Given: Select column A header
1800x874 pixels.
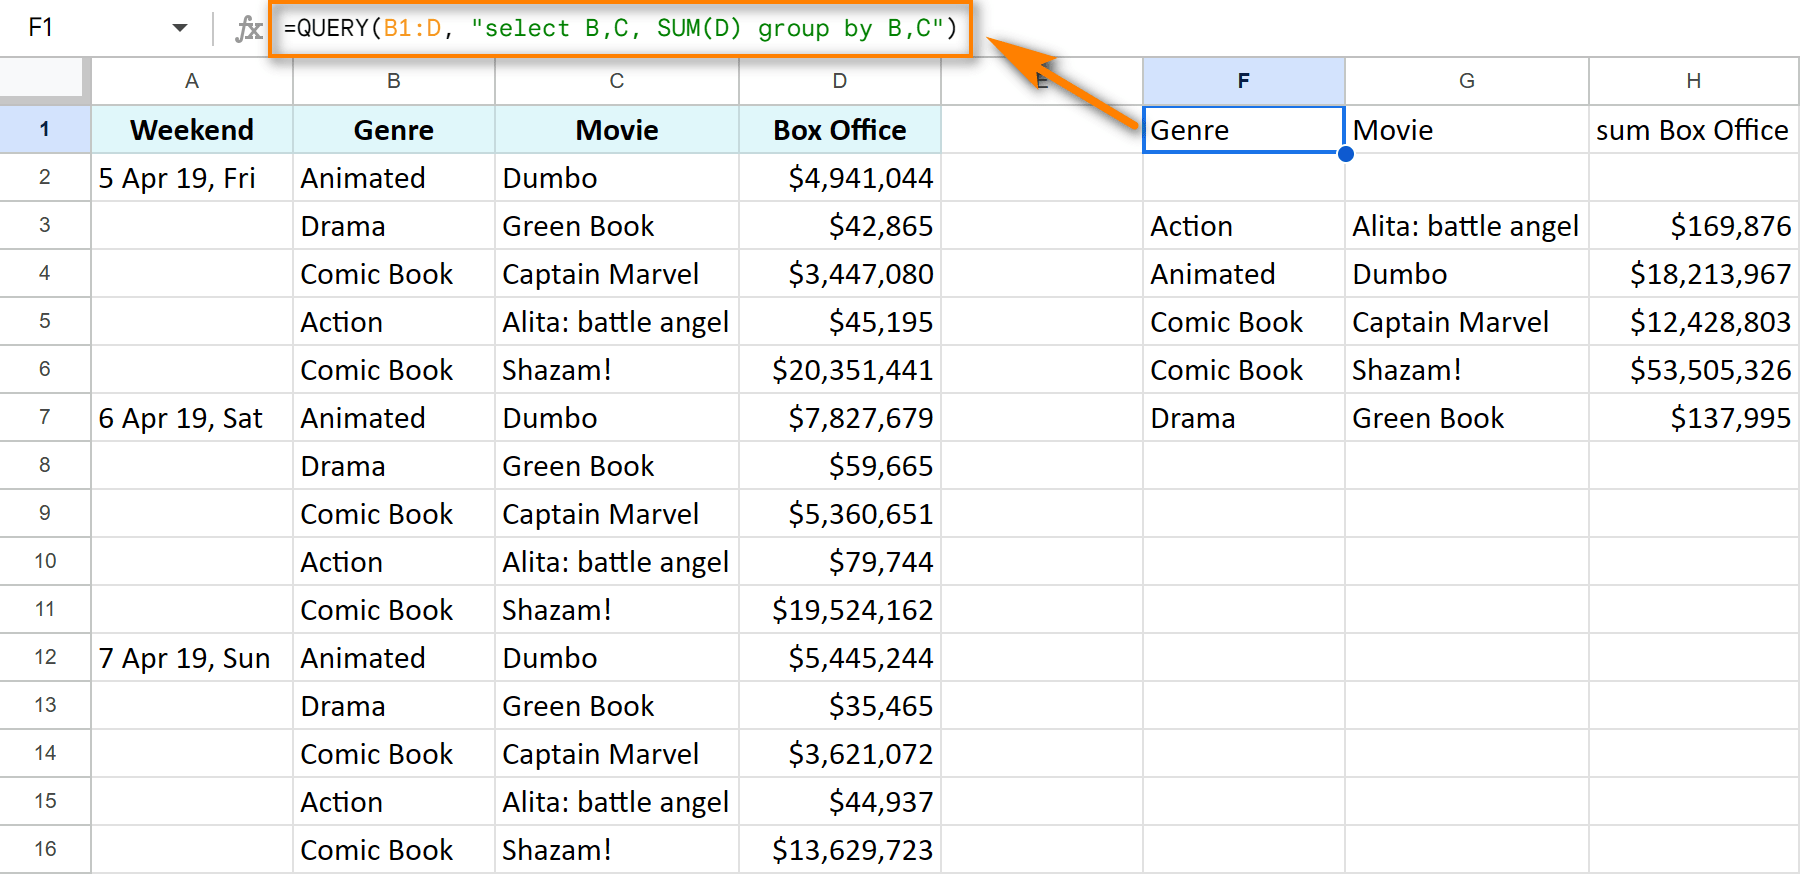Looking at the screenshot, I should click(192, 81).
